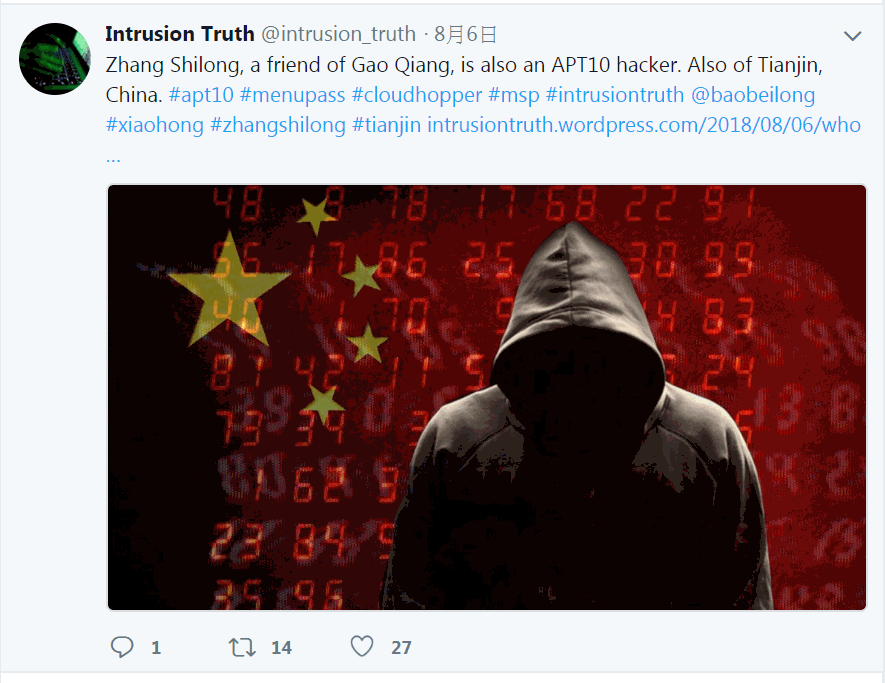Image resolution: width=885 pixels, height=683 pixels.
Task: Open the #msp hashtag
Action: coord(514,95)
